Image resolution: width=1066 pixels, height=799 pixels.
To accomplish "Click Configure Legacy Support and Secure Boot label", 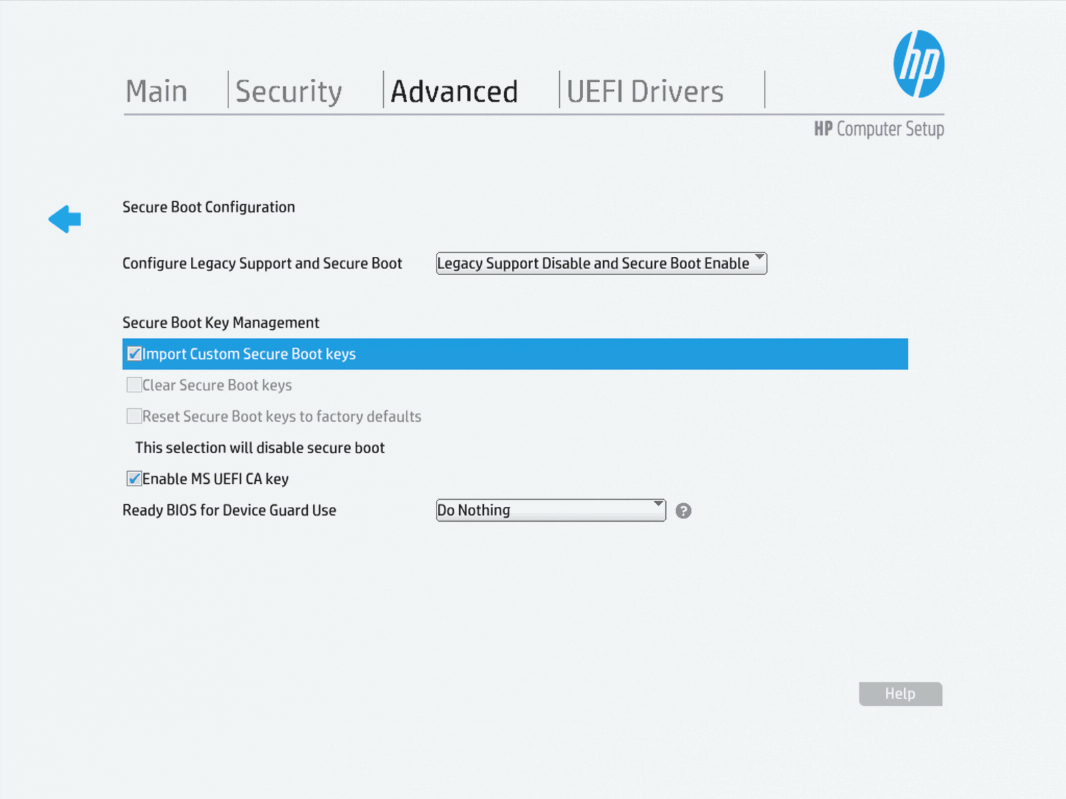I will tap(262, 263).
